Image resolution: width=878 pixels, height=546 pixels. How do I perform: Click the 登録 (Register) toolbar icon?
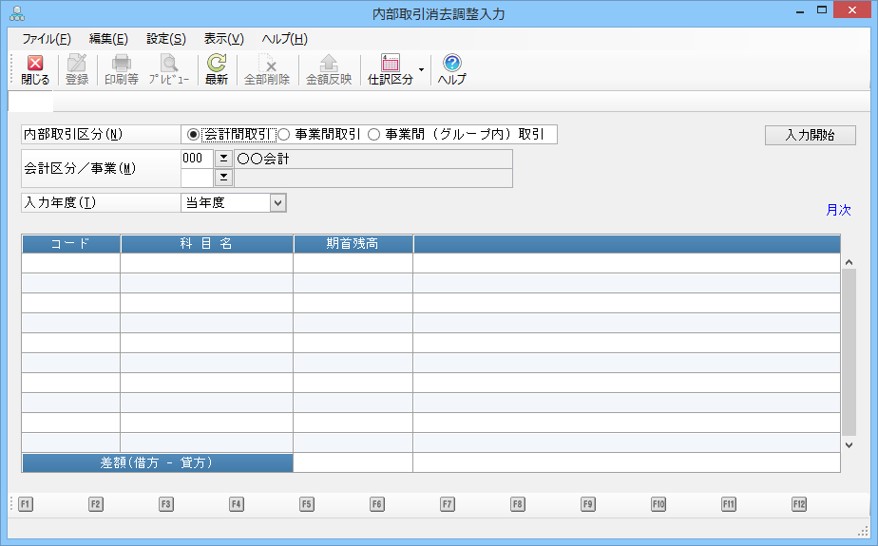tap(77, 69)
